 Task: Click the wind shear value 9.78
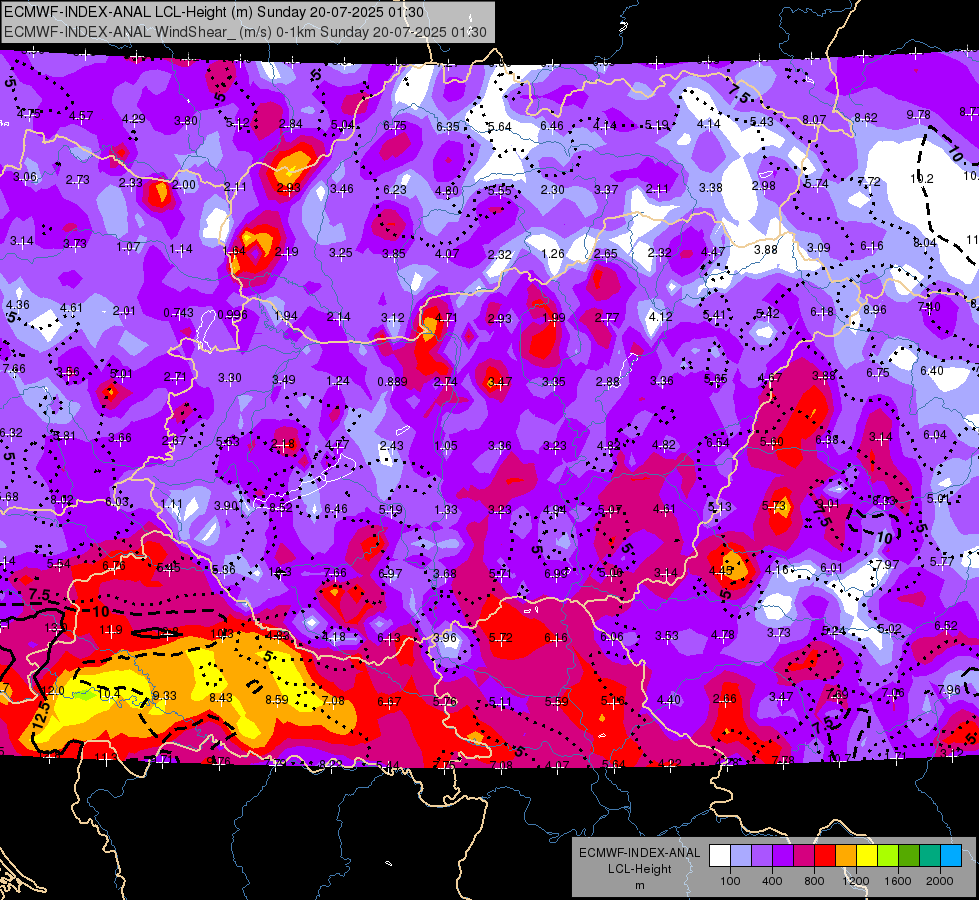(x=918, y=114)
